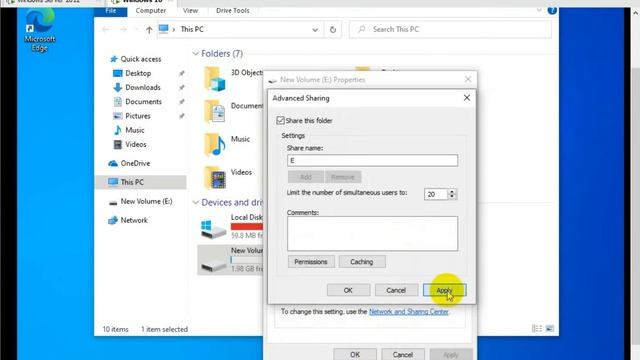Click inside the Share name field

click(x=372, y=160)
